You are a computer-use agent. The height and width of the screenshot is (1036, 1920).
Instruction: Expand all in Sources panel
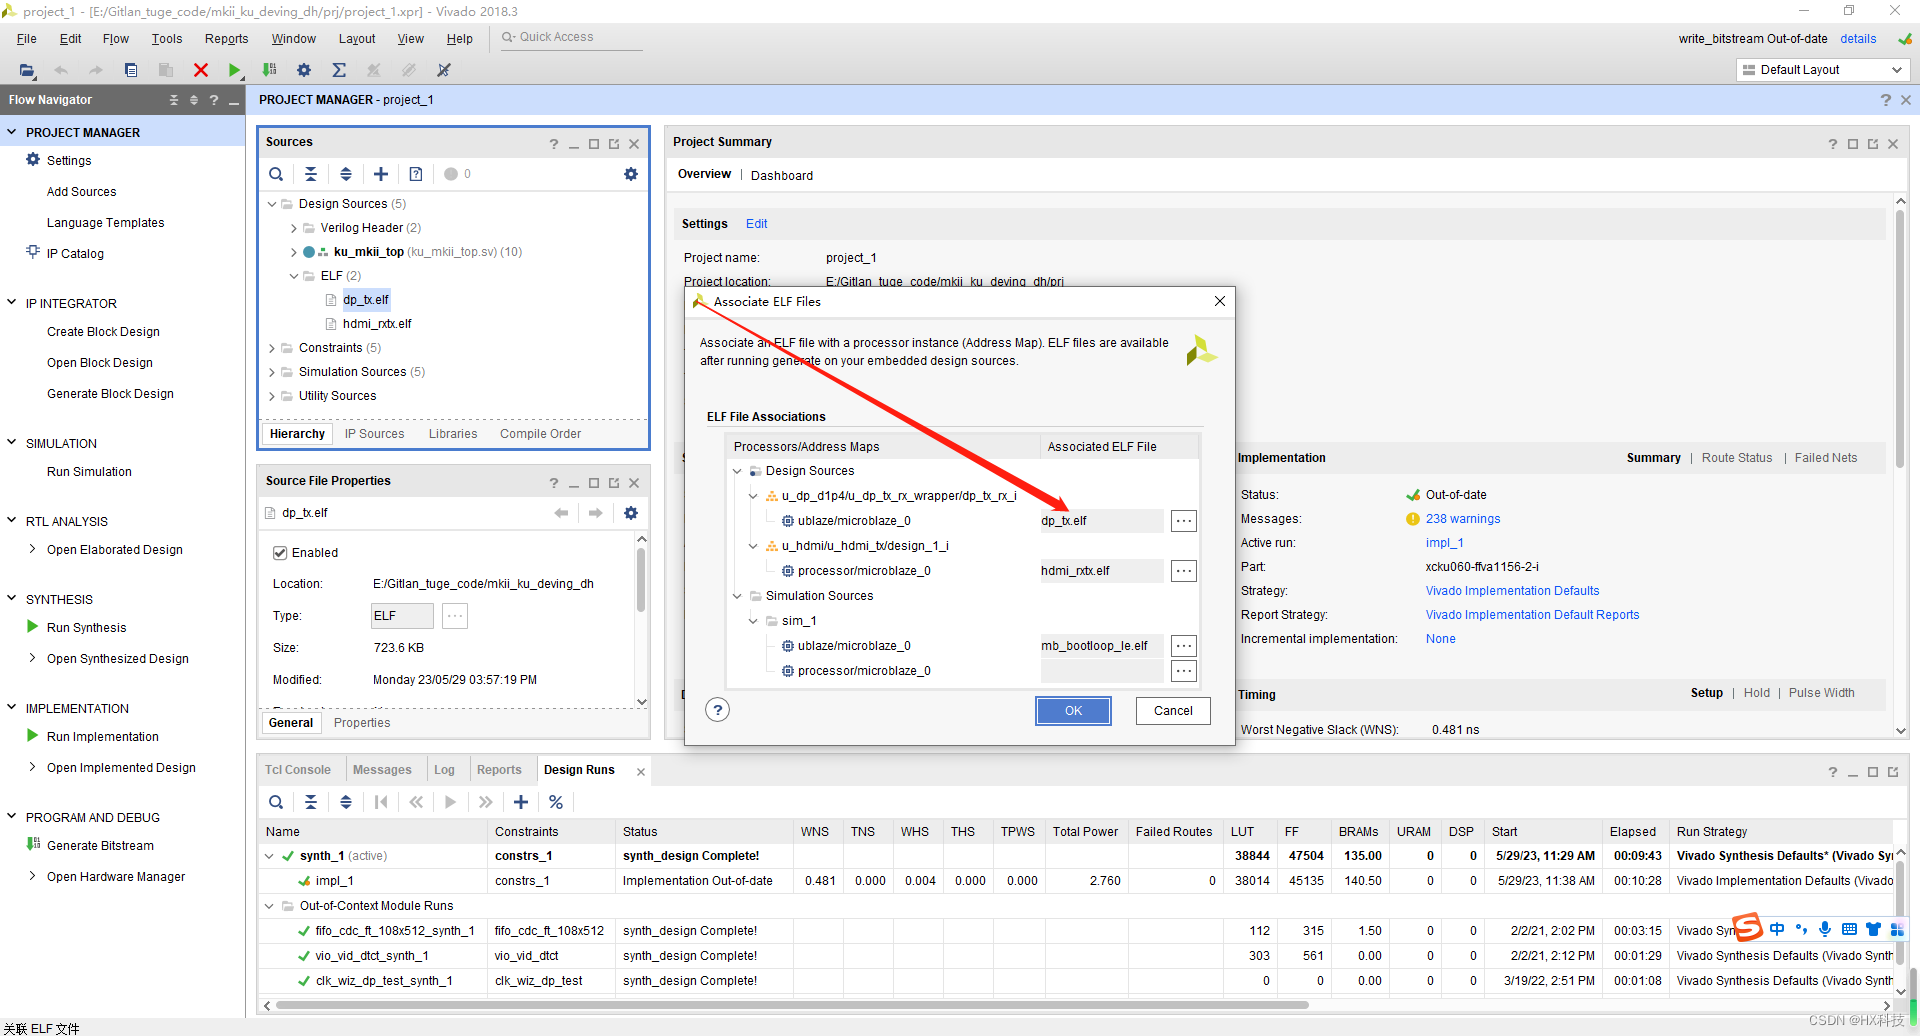[346, 174]
